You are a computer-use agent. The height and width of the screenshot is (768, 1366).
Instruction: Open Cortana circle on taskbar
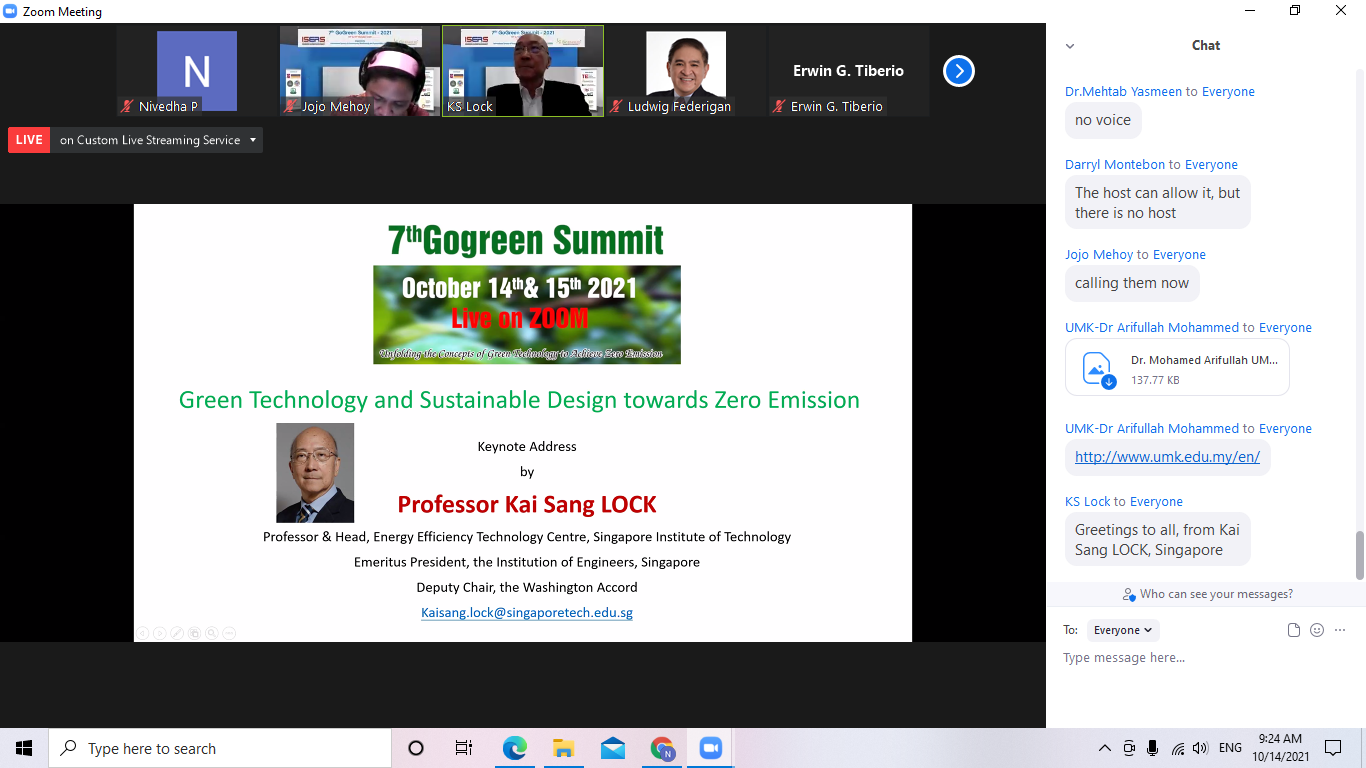tap(416, 748)
